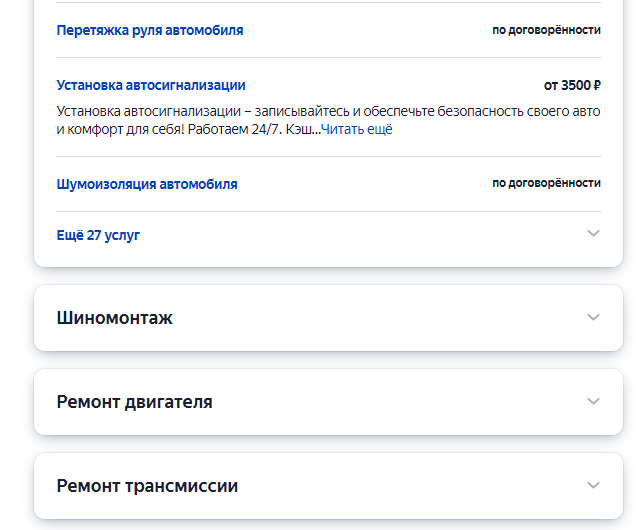The width and height of the screenshot is (639, 530).
Task: Show more services using Ещё 27 услуг chevron
Action: tap(593, 234)
